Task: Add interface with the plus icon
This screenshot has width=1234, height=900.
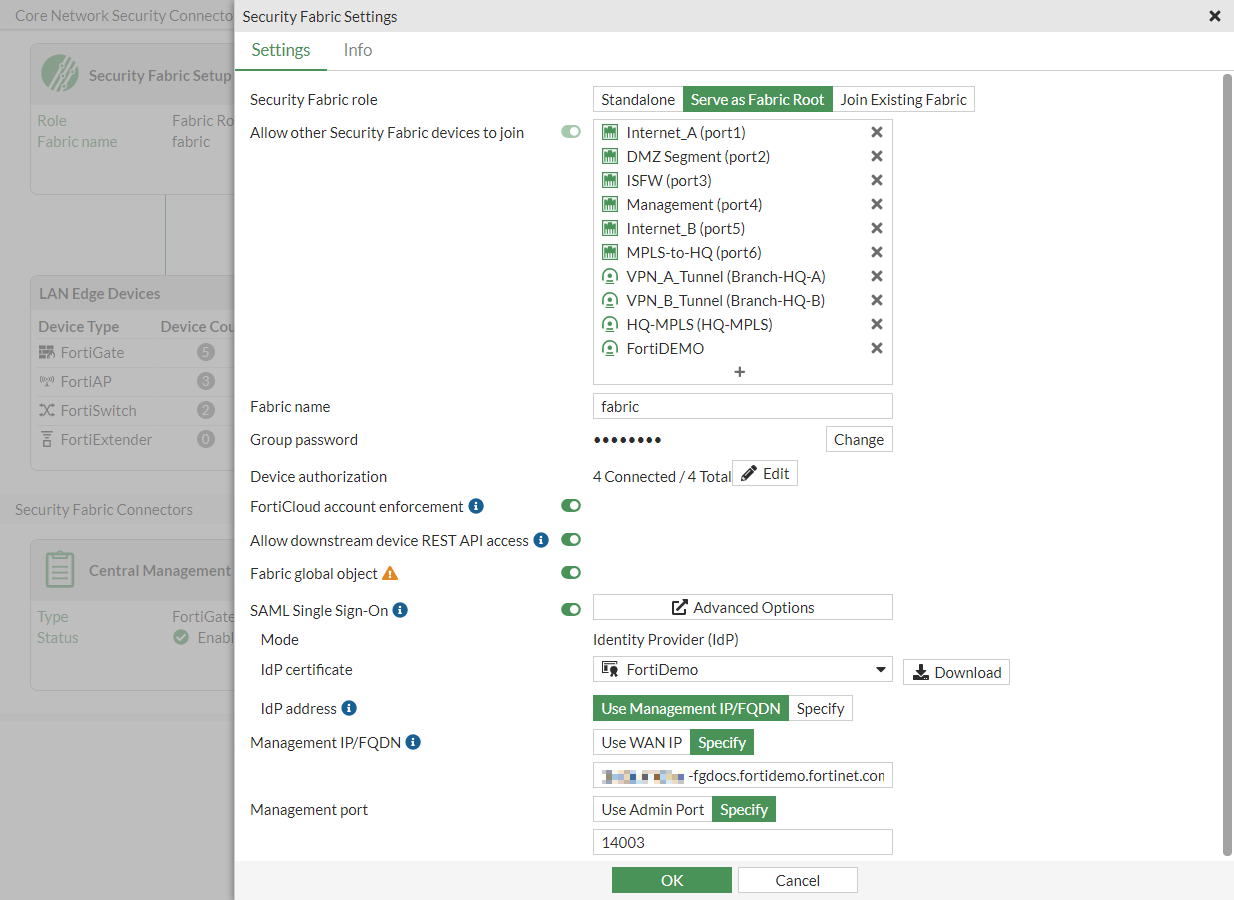Action: pyautogui.click(x=740, y=372)
